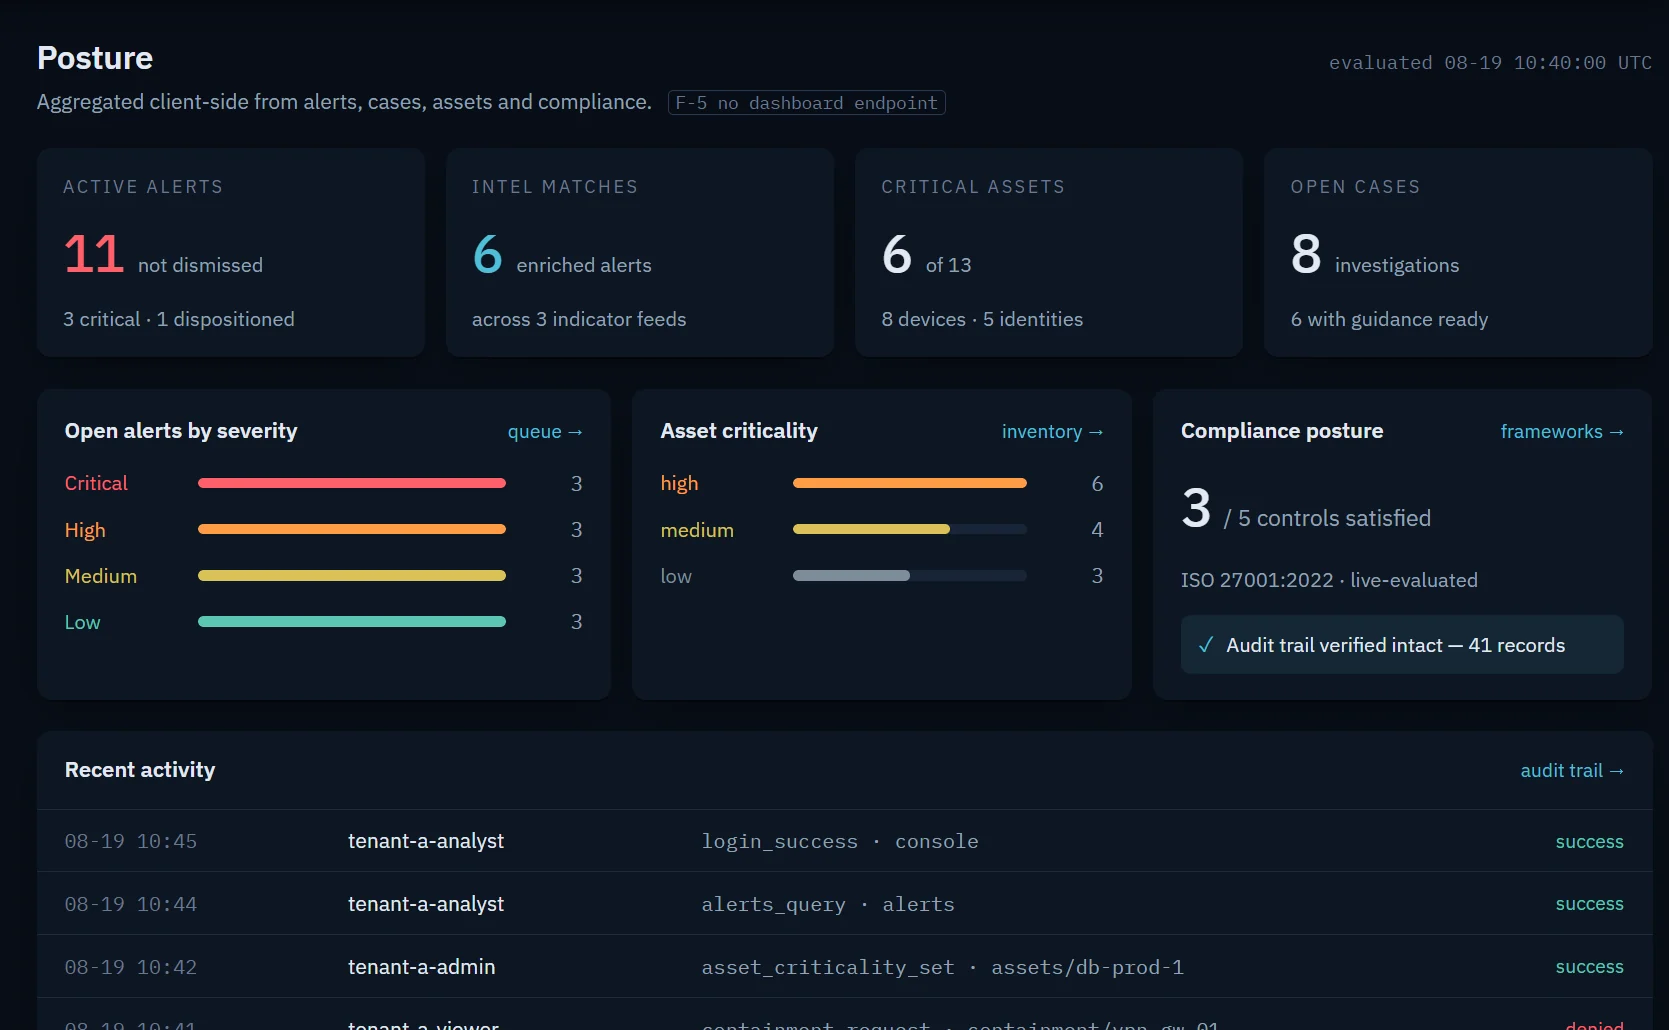The image size is (1669, 1030).
Task: Click the 'Compliance posture' heading
Action: [1282, 431]
